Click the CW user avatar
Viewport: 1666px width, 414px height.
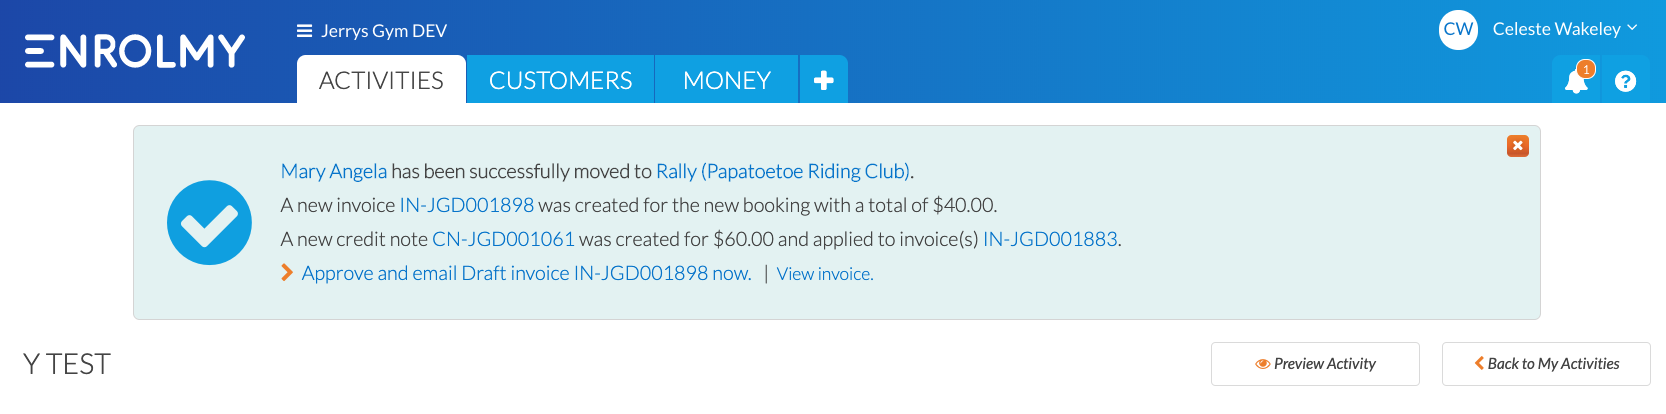[x=1458, y=29]
